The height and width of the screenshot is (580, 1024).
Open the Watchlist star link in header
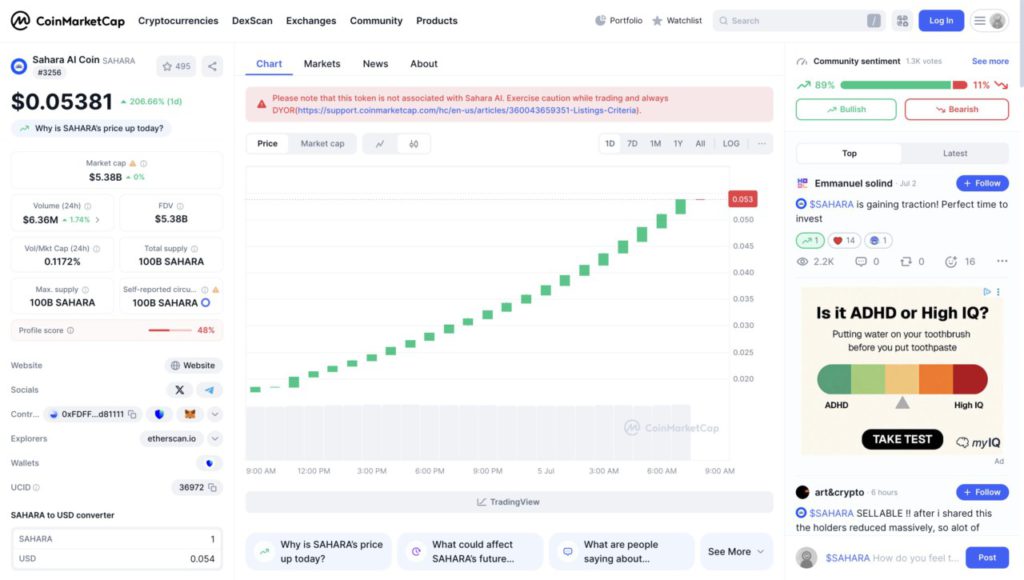(677, 21)
